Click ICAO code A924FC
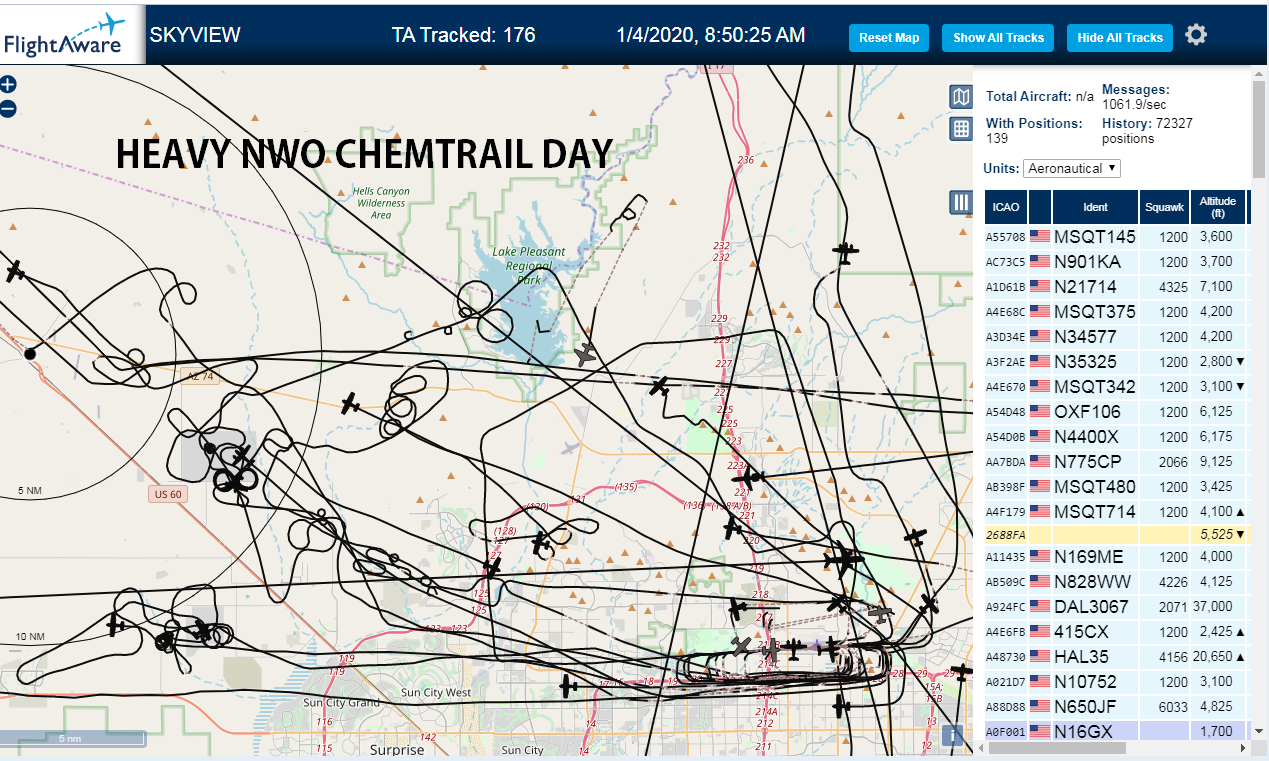 (x=1005, y=608)
